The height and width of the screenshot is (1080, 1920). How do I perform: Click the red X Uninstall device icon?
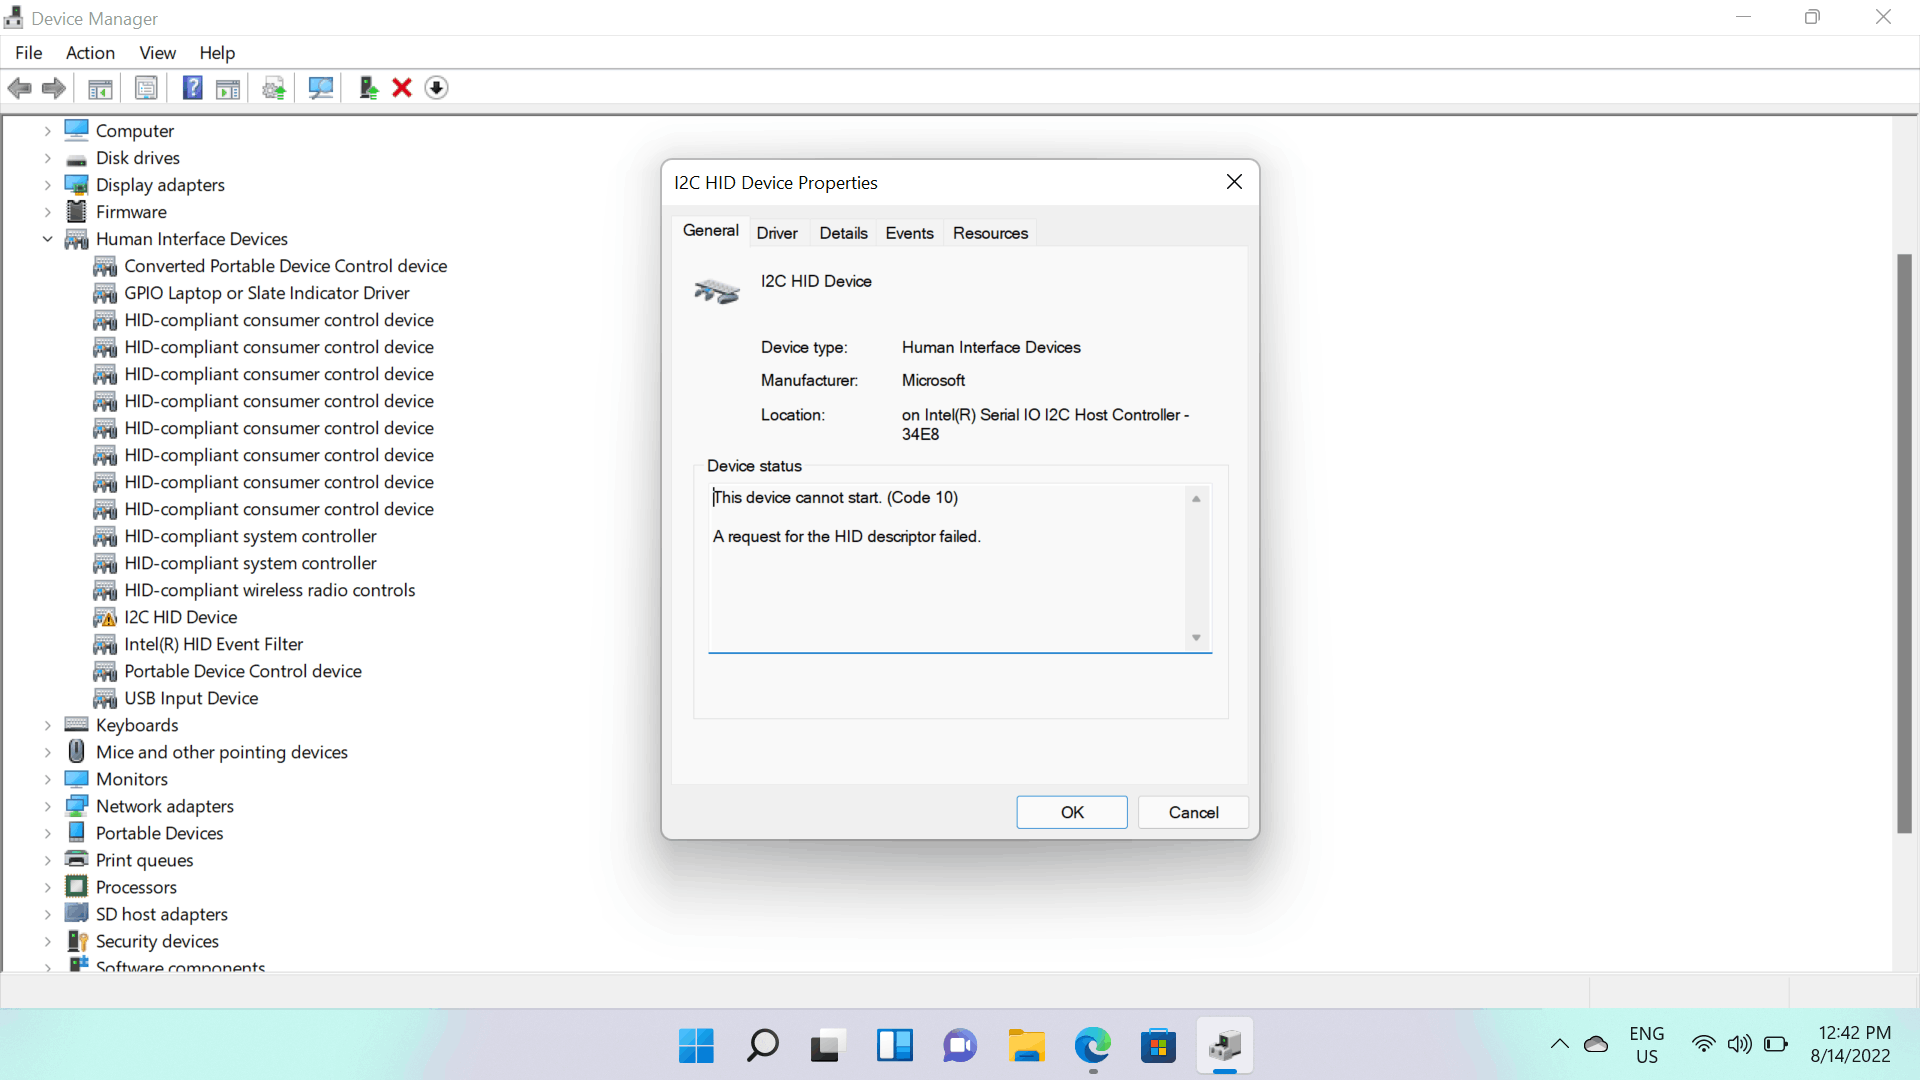(402, 88)
